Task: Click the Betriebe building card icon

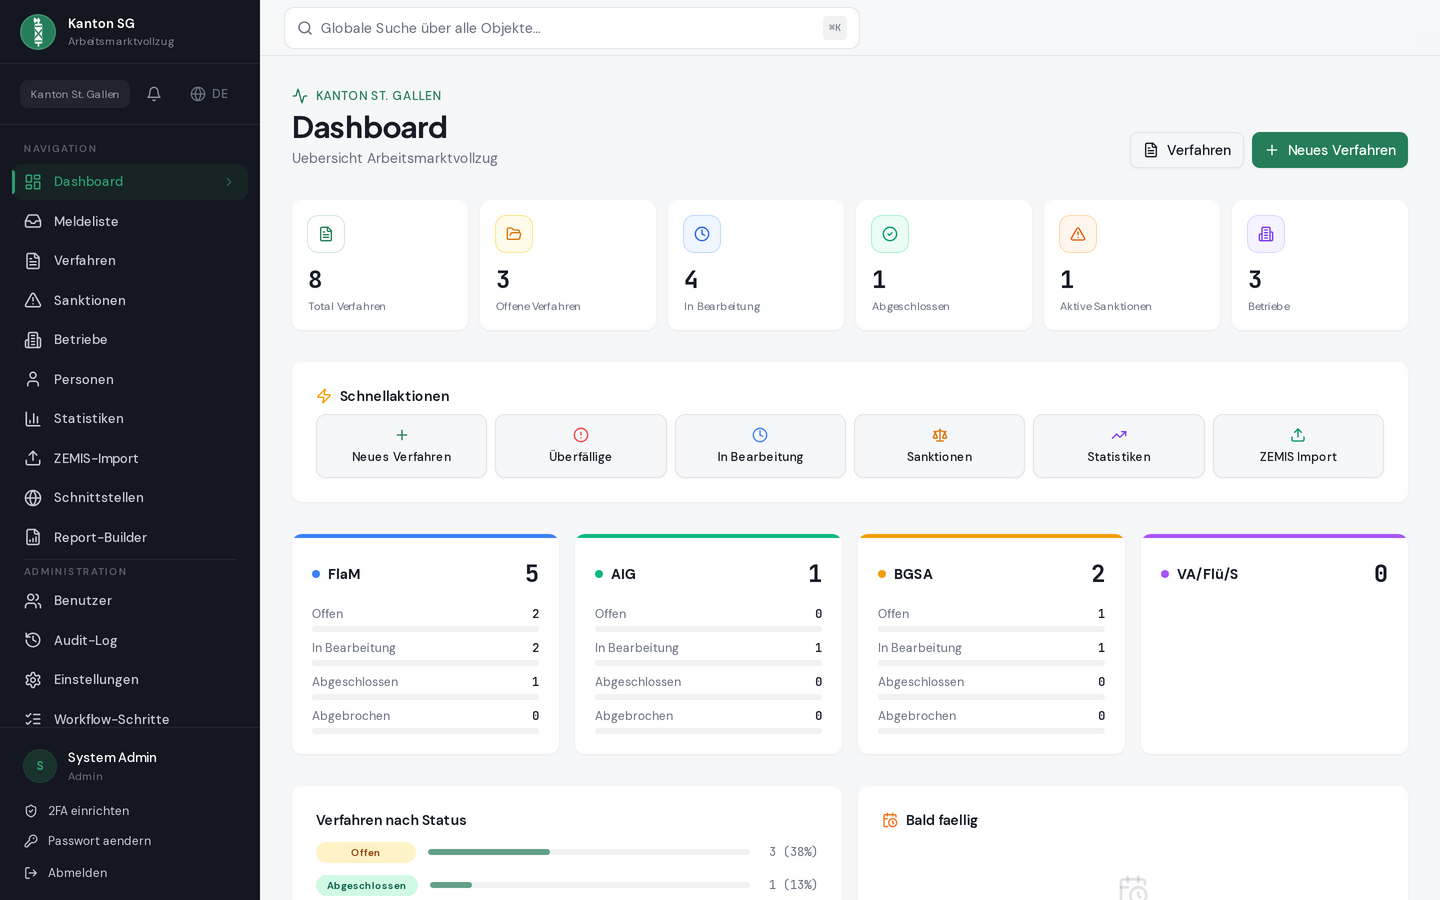Action: click(x=1266, y=234)
